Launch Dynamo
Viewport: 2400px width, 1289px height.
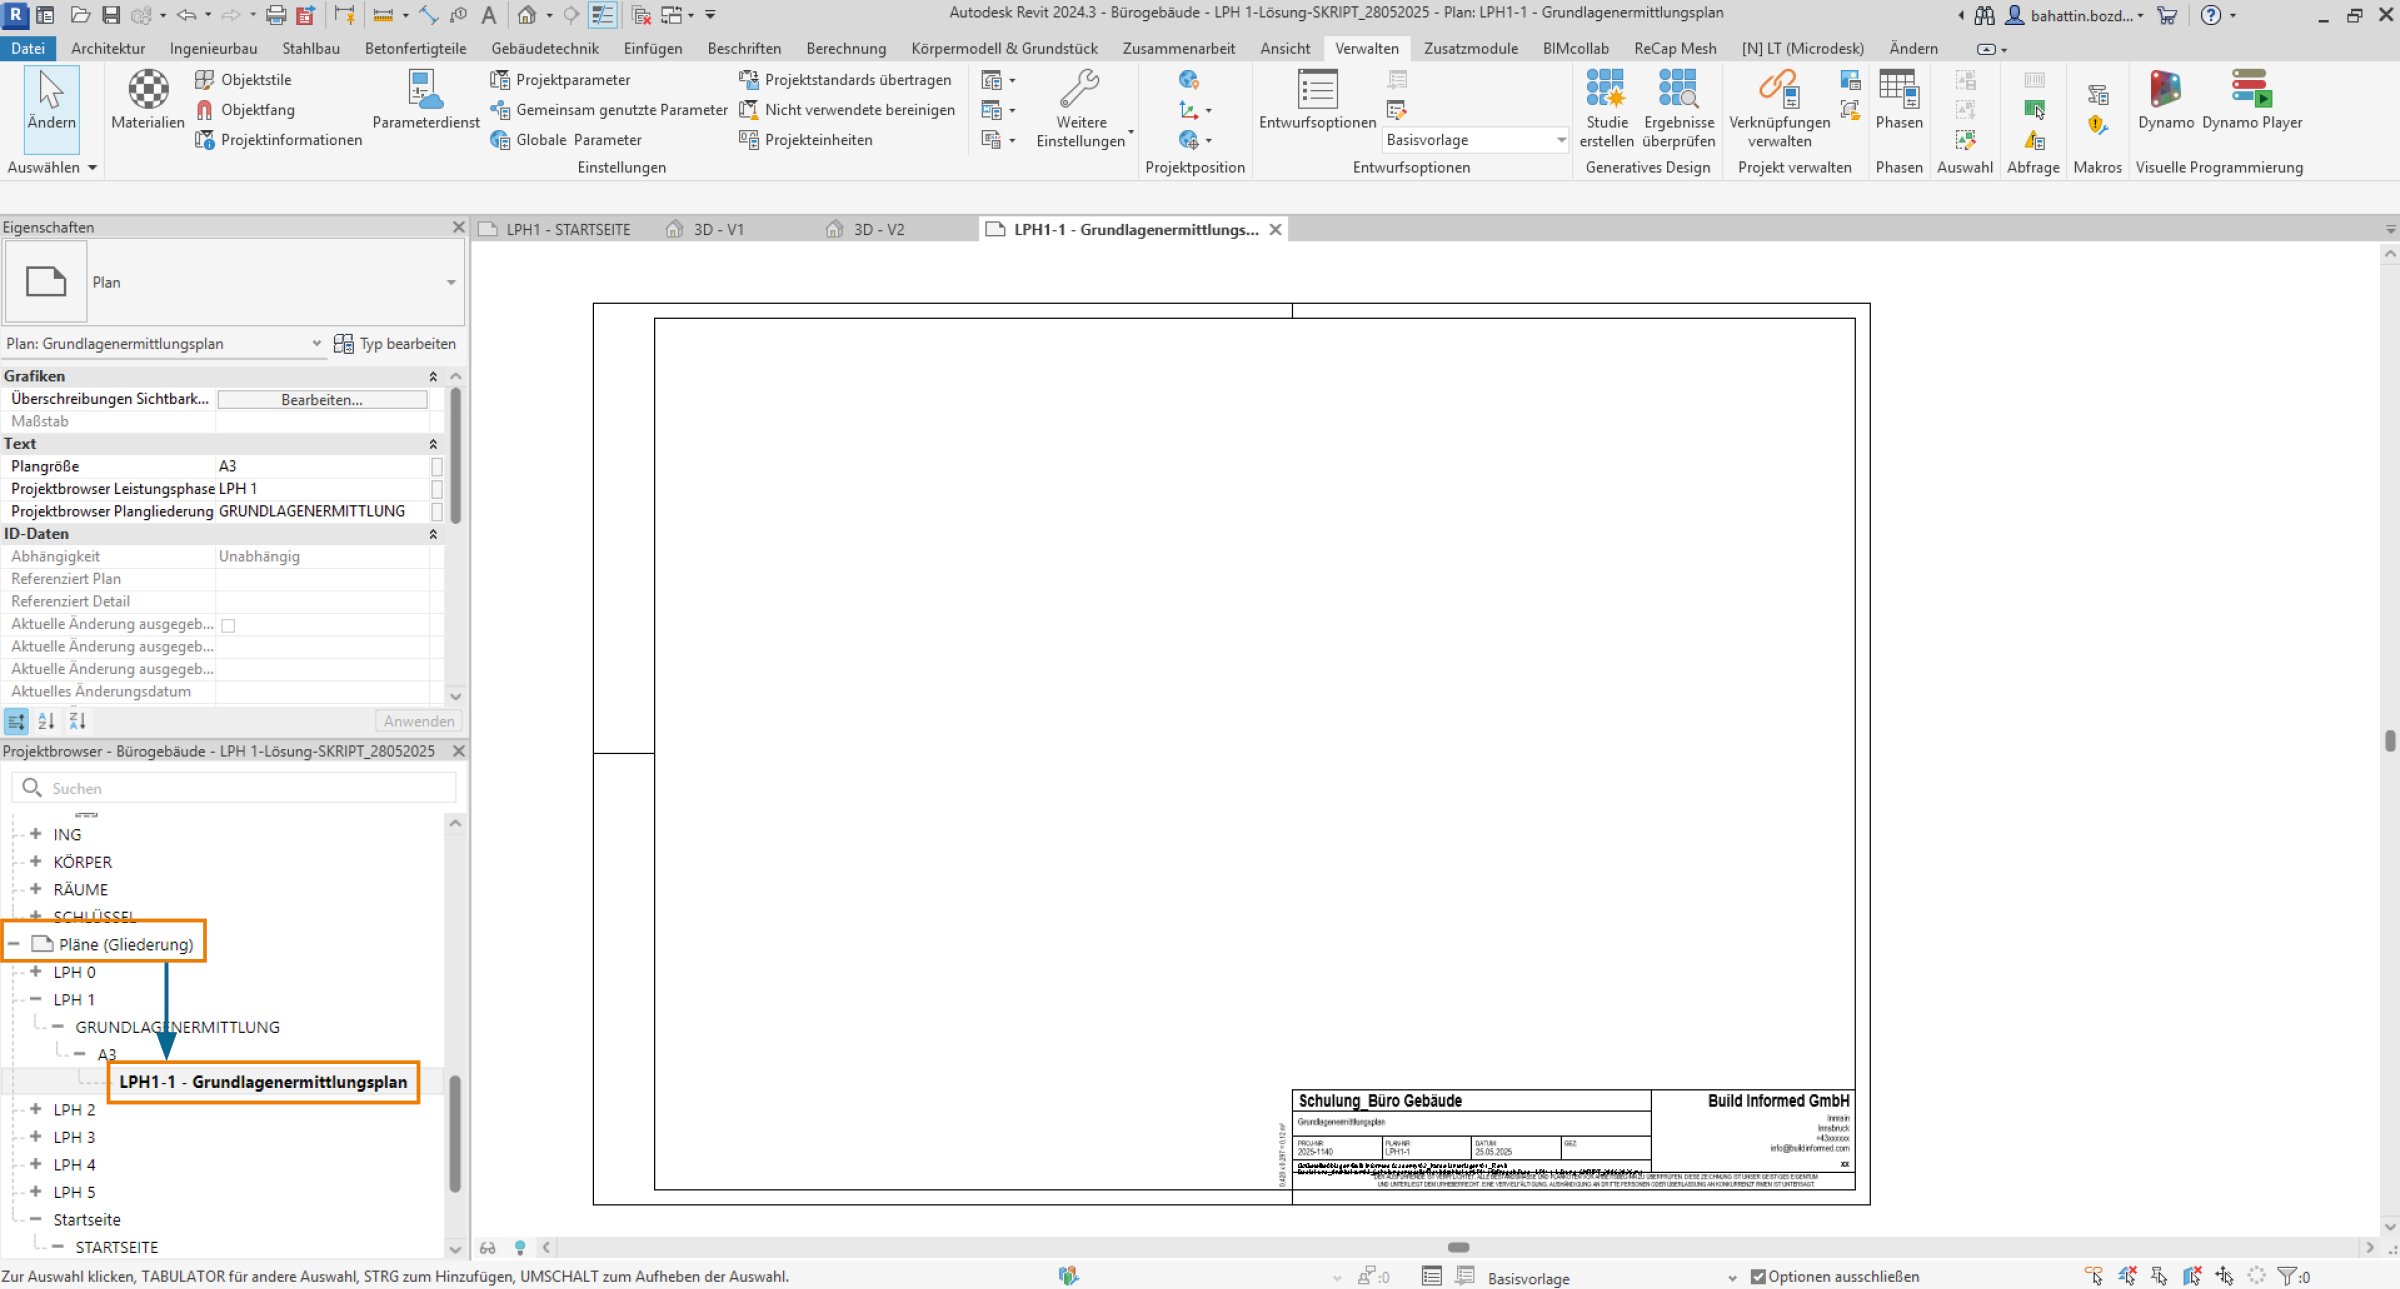click(x=2165, y=100)
